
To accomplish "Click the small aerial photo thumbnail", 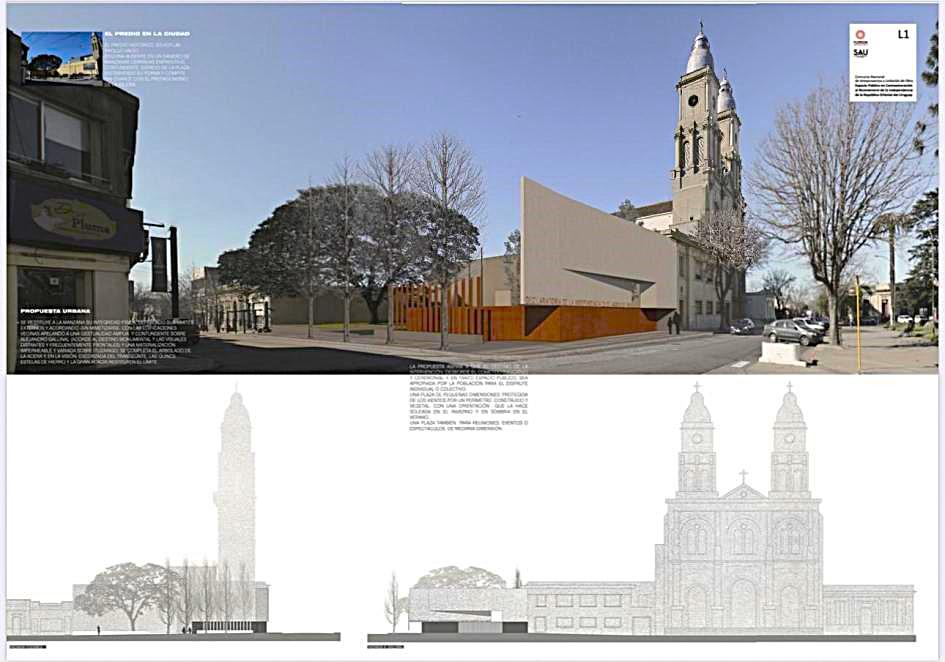I will point(61,55).
